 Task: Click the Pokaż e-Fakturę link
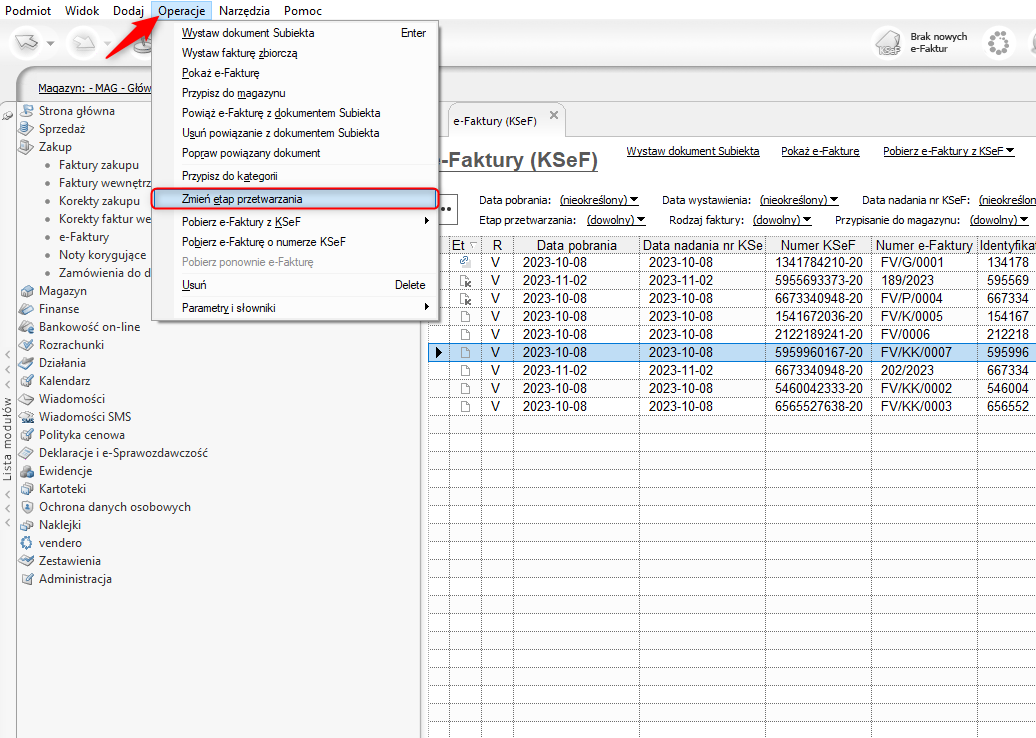click(820, 151)
